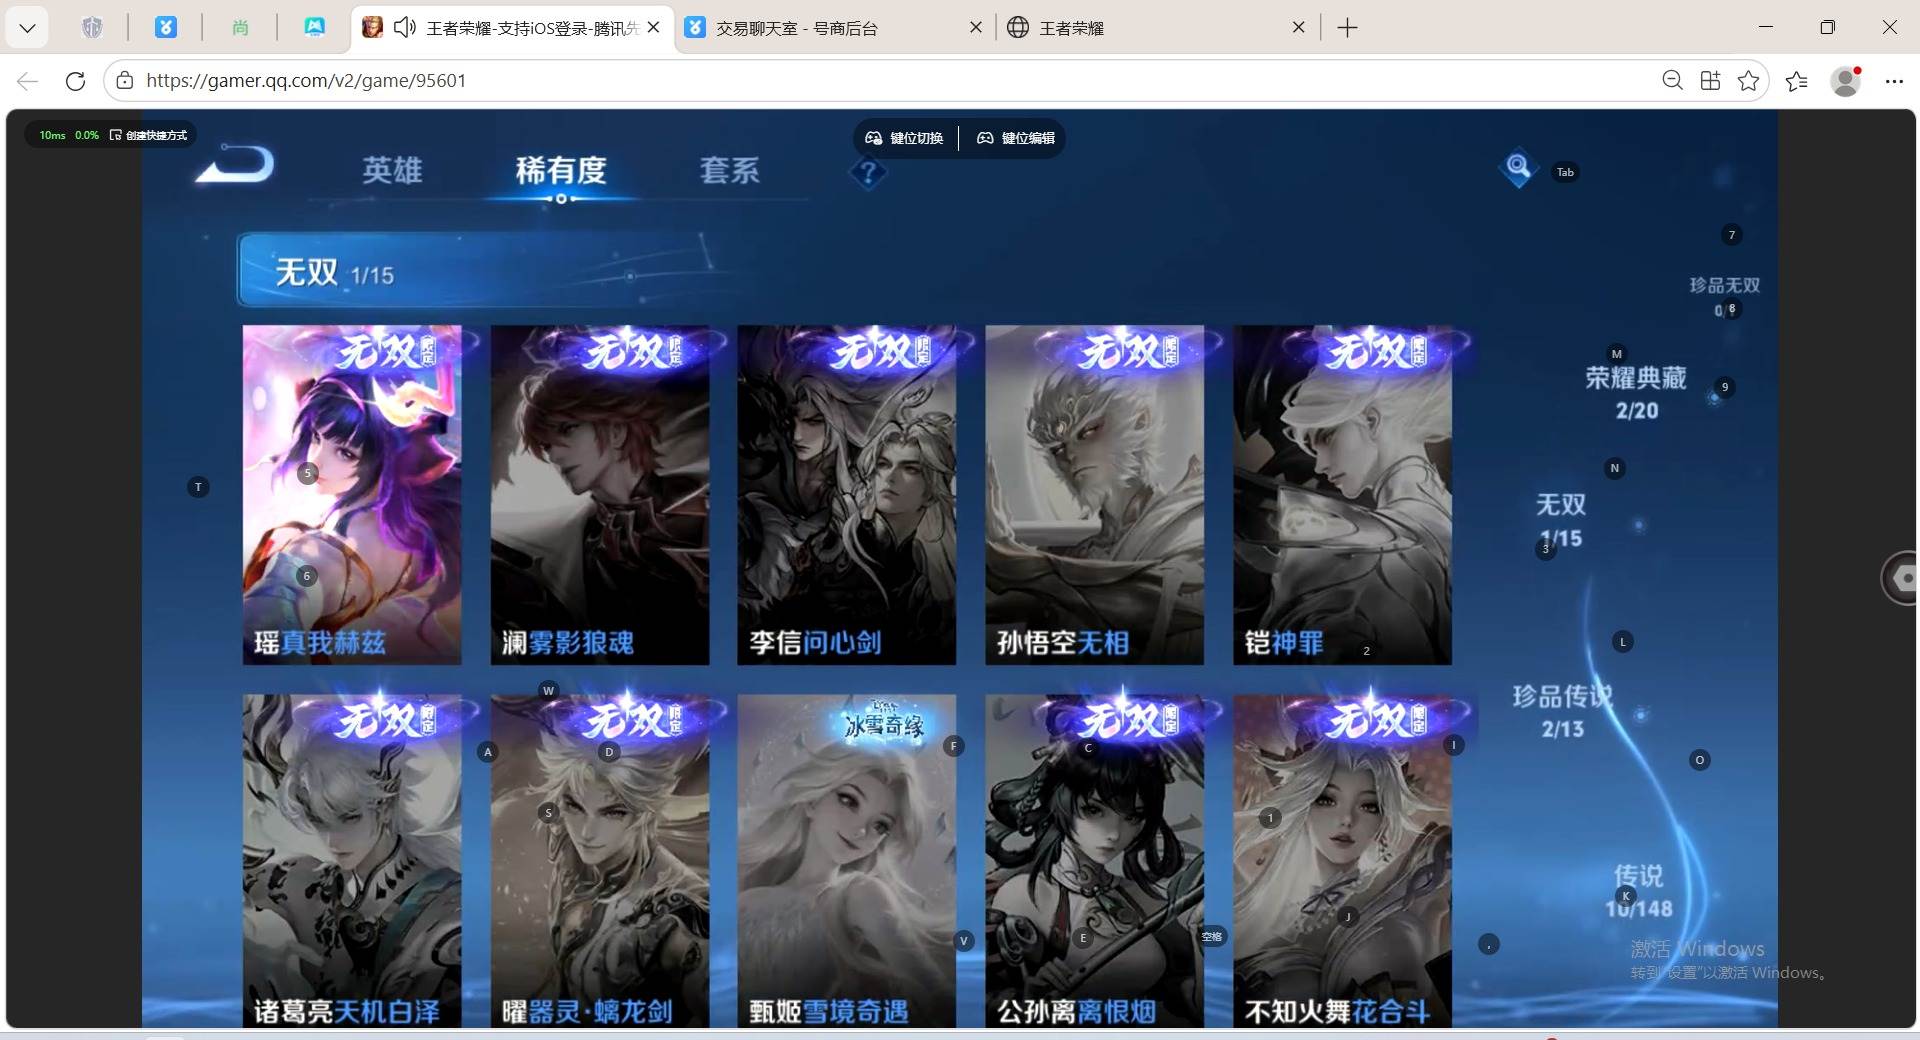This screenshot has width=1920, height=1040.
Task: Click the V key mapping marker
Action: pyautogui.click(x=964, y=940)
